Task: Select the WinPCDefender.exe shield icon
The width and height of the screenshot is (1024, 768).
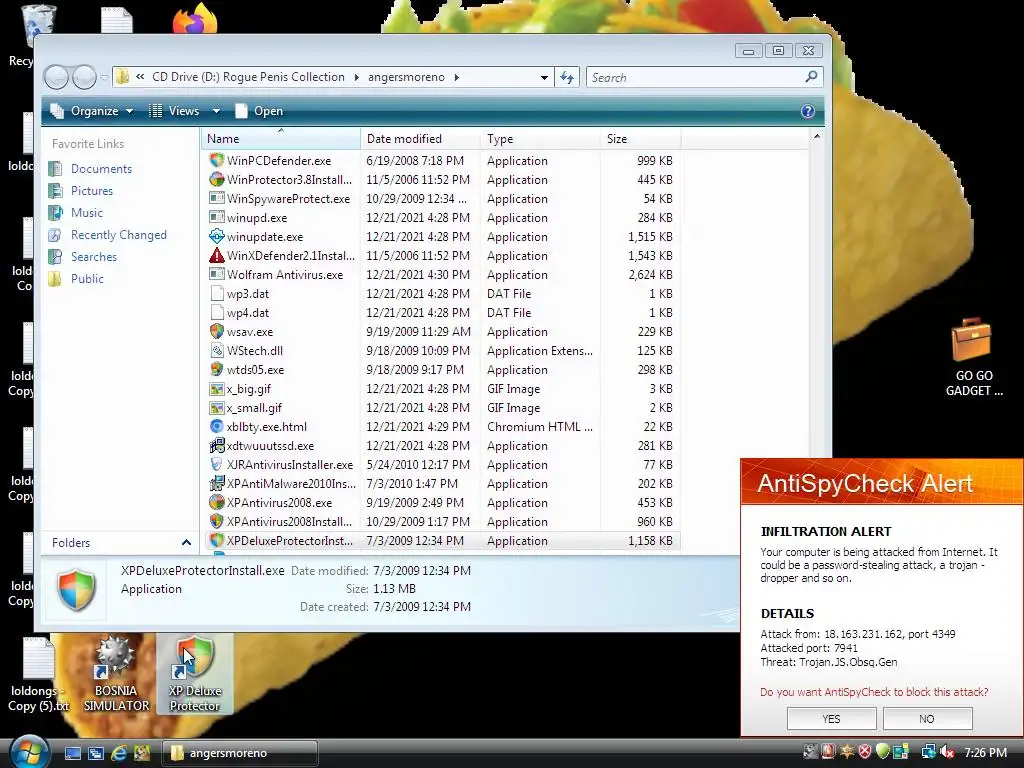Action: (x=217, y=160)
